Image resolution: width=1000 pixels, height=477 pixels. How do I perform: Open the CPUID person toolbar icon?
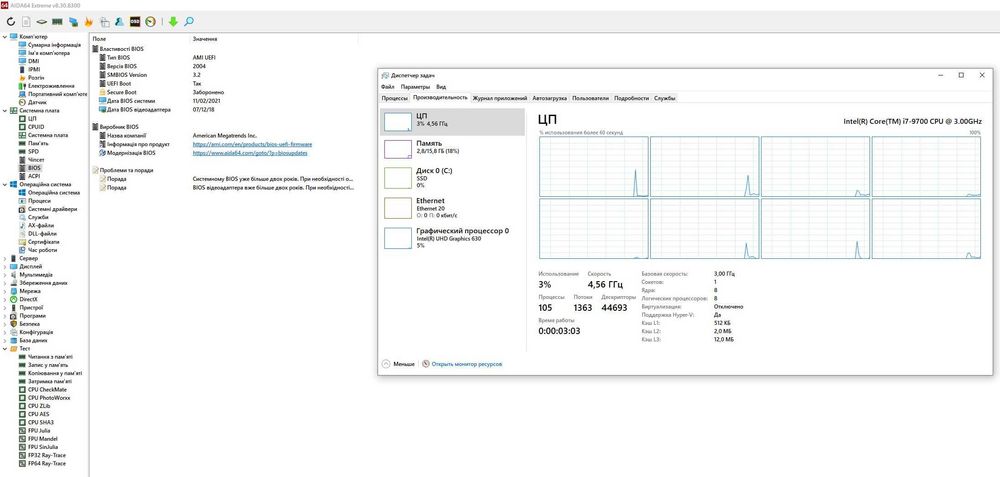[x=119, y=22]
